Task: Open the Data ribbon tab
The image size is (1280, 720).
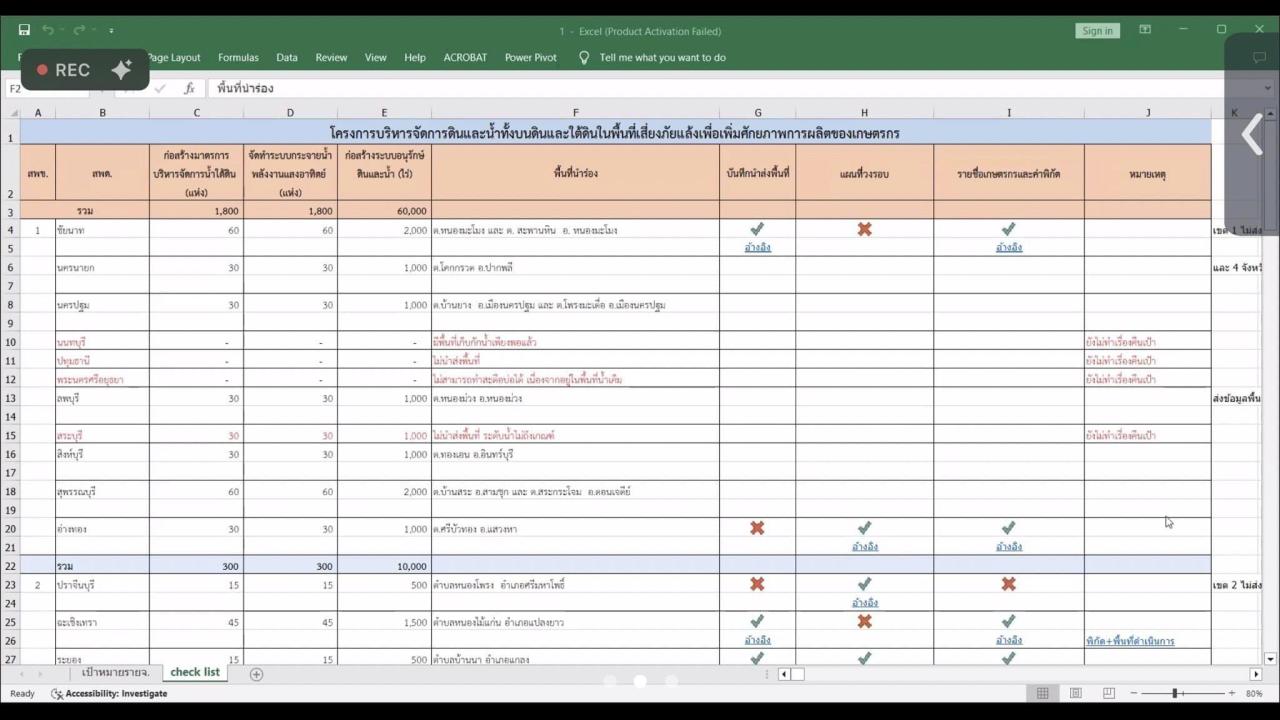Action: pos(287,57)
